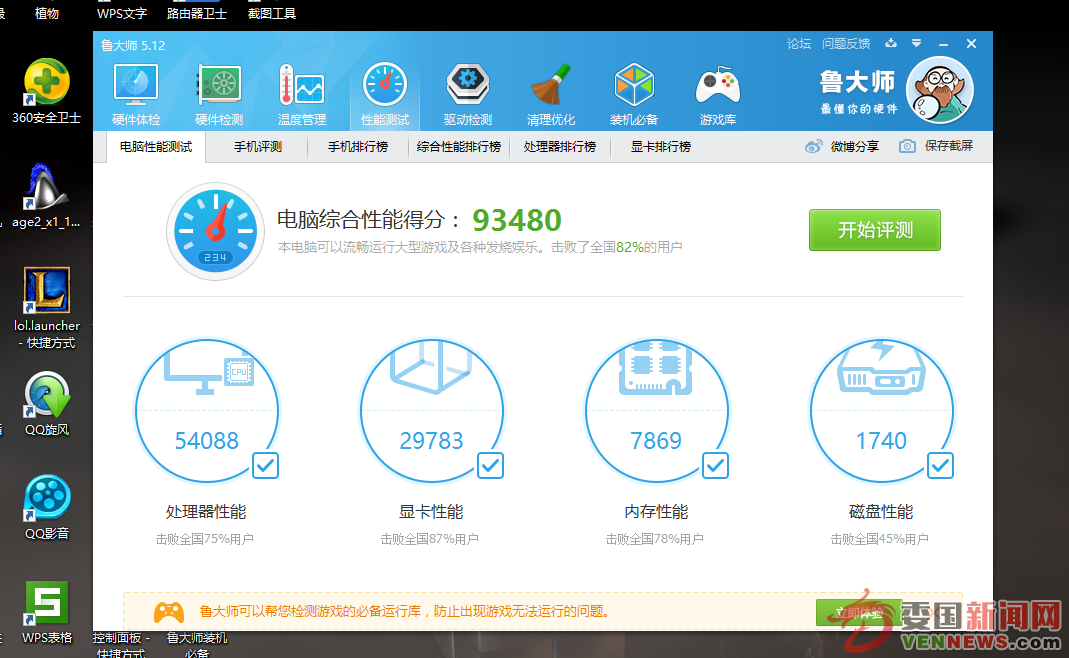Click the processor score circle 54088
The width and height of the screenshot is (1069, 658).
click(207, 411)
